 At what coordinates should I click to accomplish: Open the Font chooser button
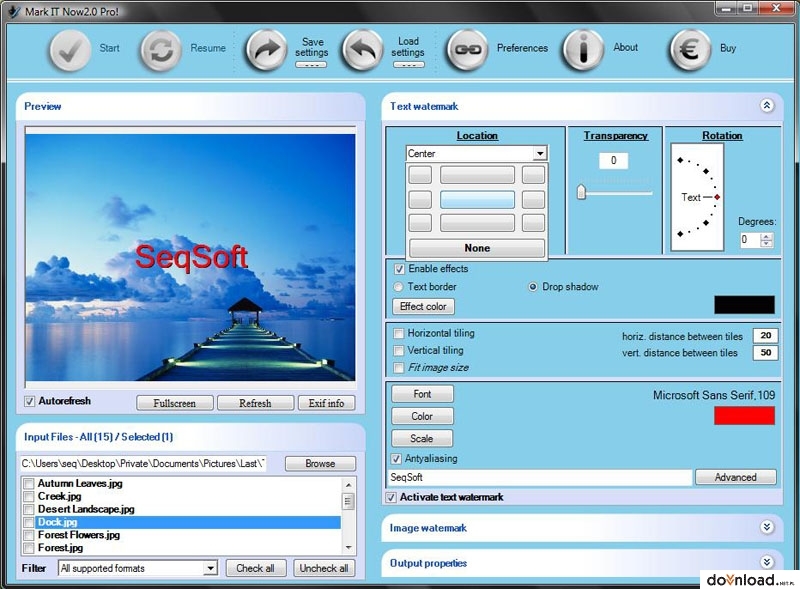click(422, 394)
